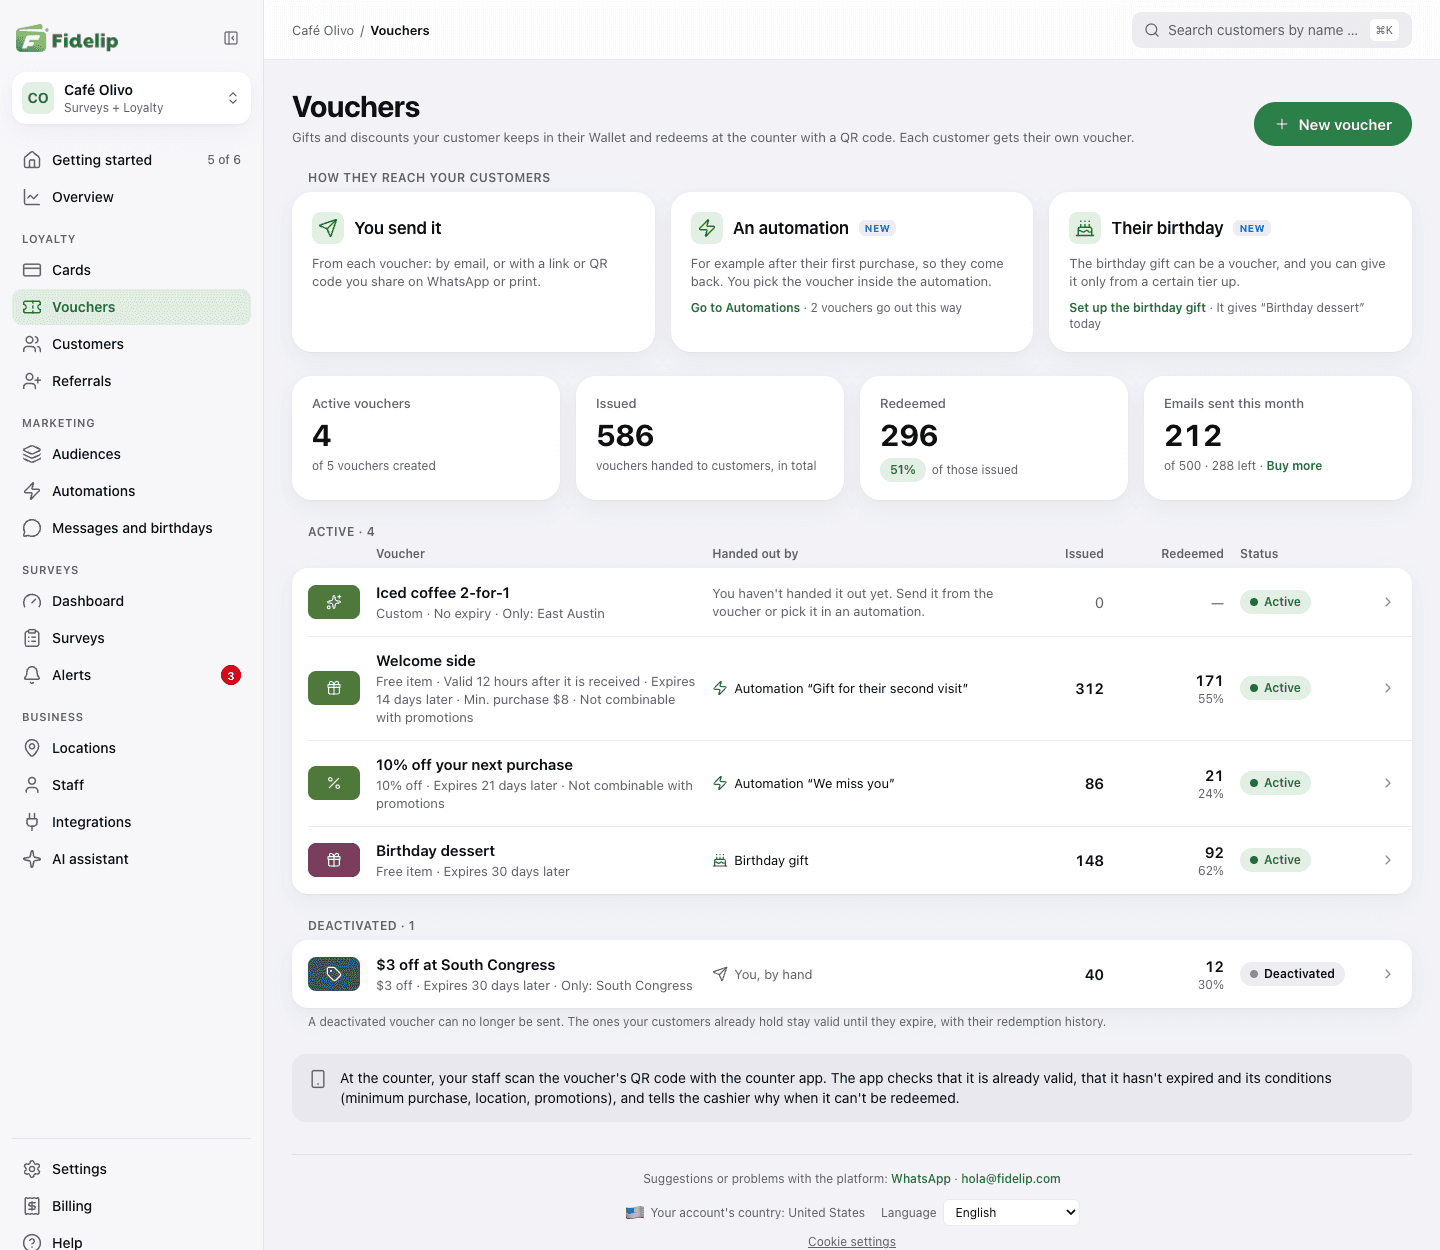Click the Birthday dessert purple gift icon
The image size is (1440, 1250).
(334, 860)
